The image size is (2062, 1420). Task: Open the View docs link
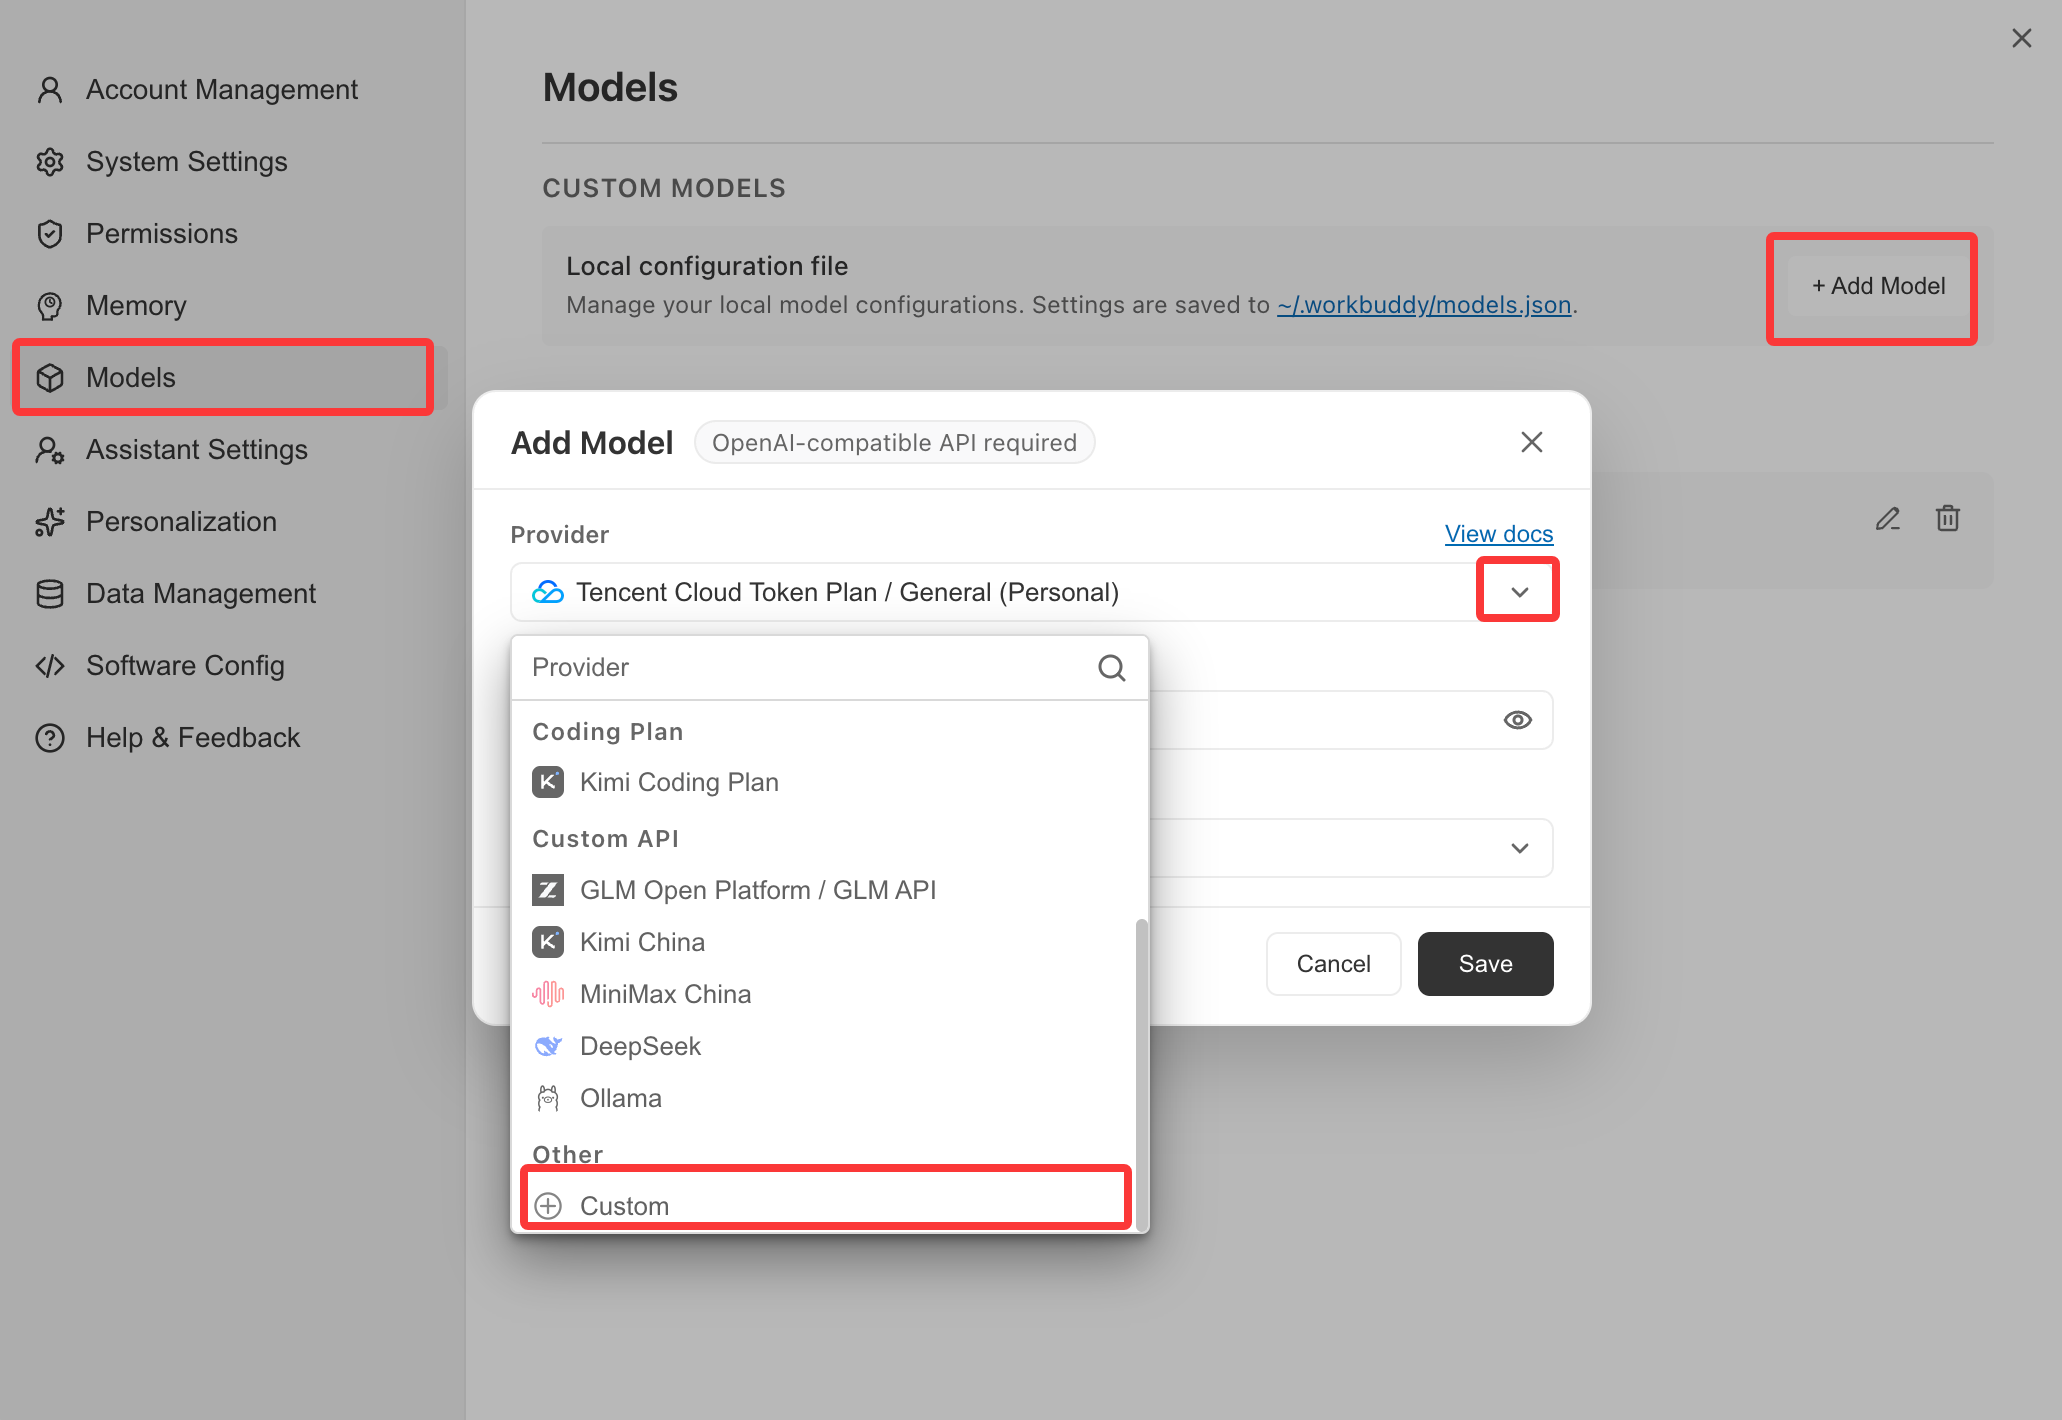click(1499, 534)
